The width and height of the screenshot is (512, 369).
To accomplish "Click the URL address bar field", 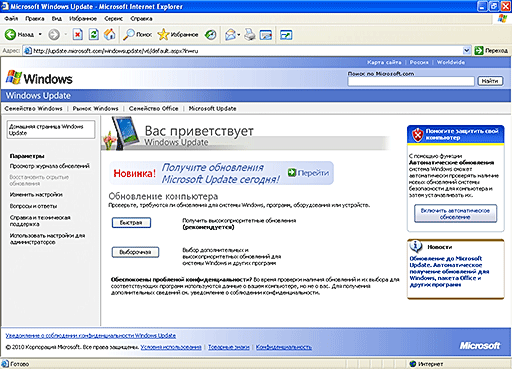I will [x=247, y=51].
